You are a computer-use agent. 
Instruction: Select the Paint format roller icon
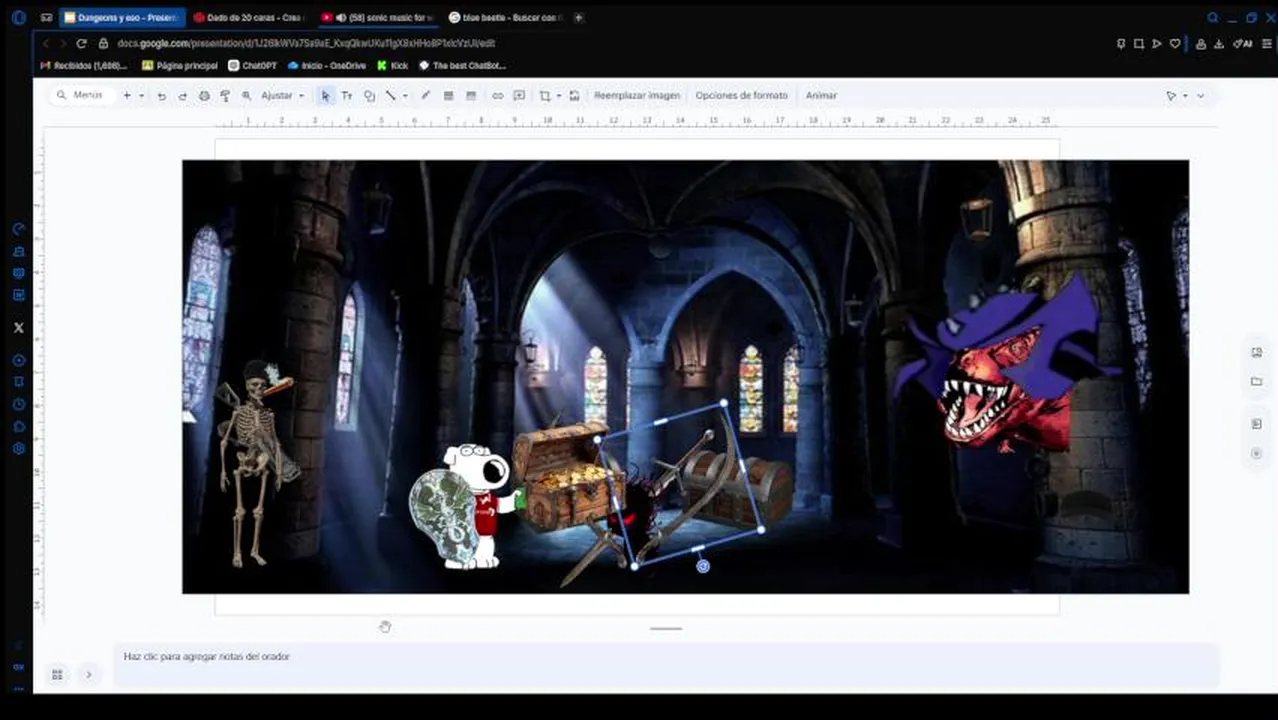225,96
